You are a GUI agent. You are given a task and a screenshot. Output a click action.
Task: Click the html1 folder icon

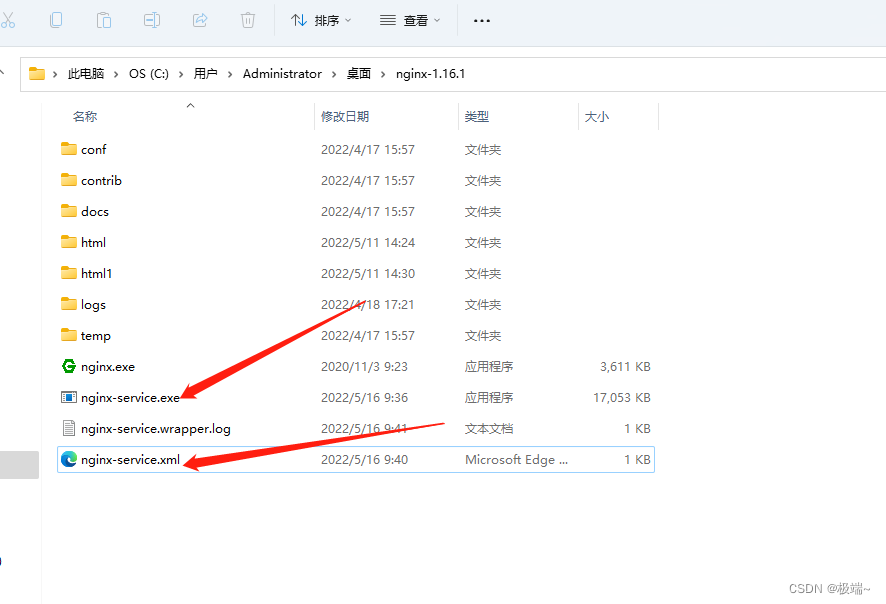pos(69,273)
